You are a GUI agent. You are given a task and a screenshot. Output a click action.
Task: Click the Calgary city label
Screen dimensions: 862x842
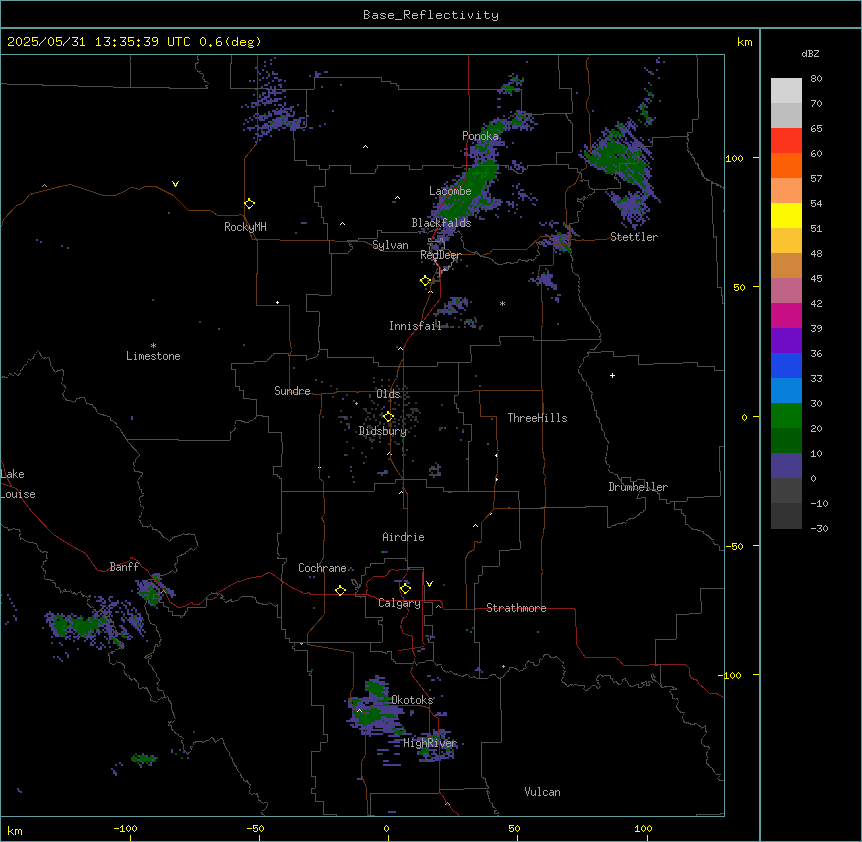(399, 603)
